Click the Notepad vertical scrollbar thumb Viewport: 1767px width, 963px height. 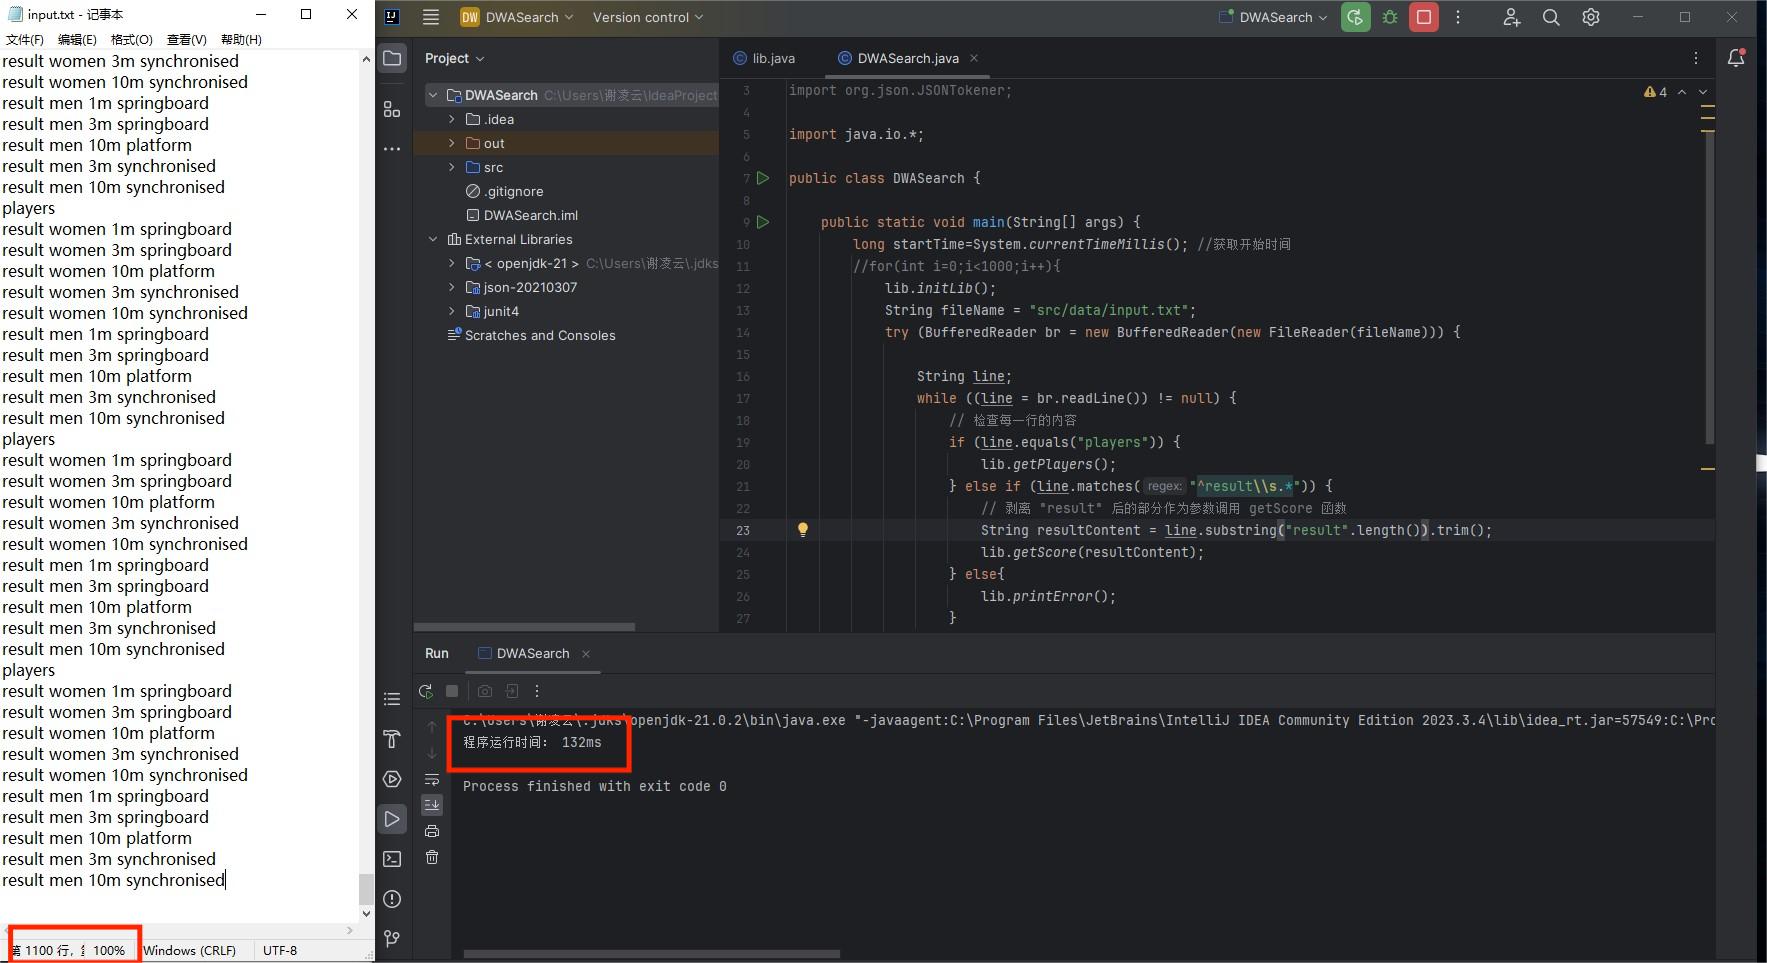[366, 888]
